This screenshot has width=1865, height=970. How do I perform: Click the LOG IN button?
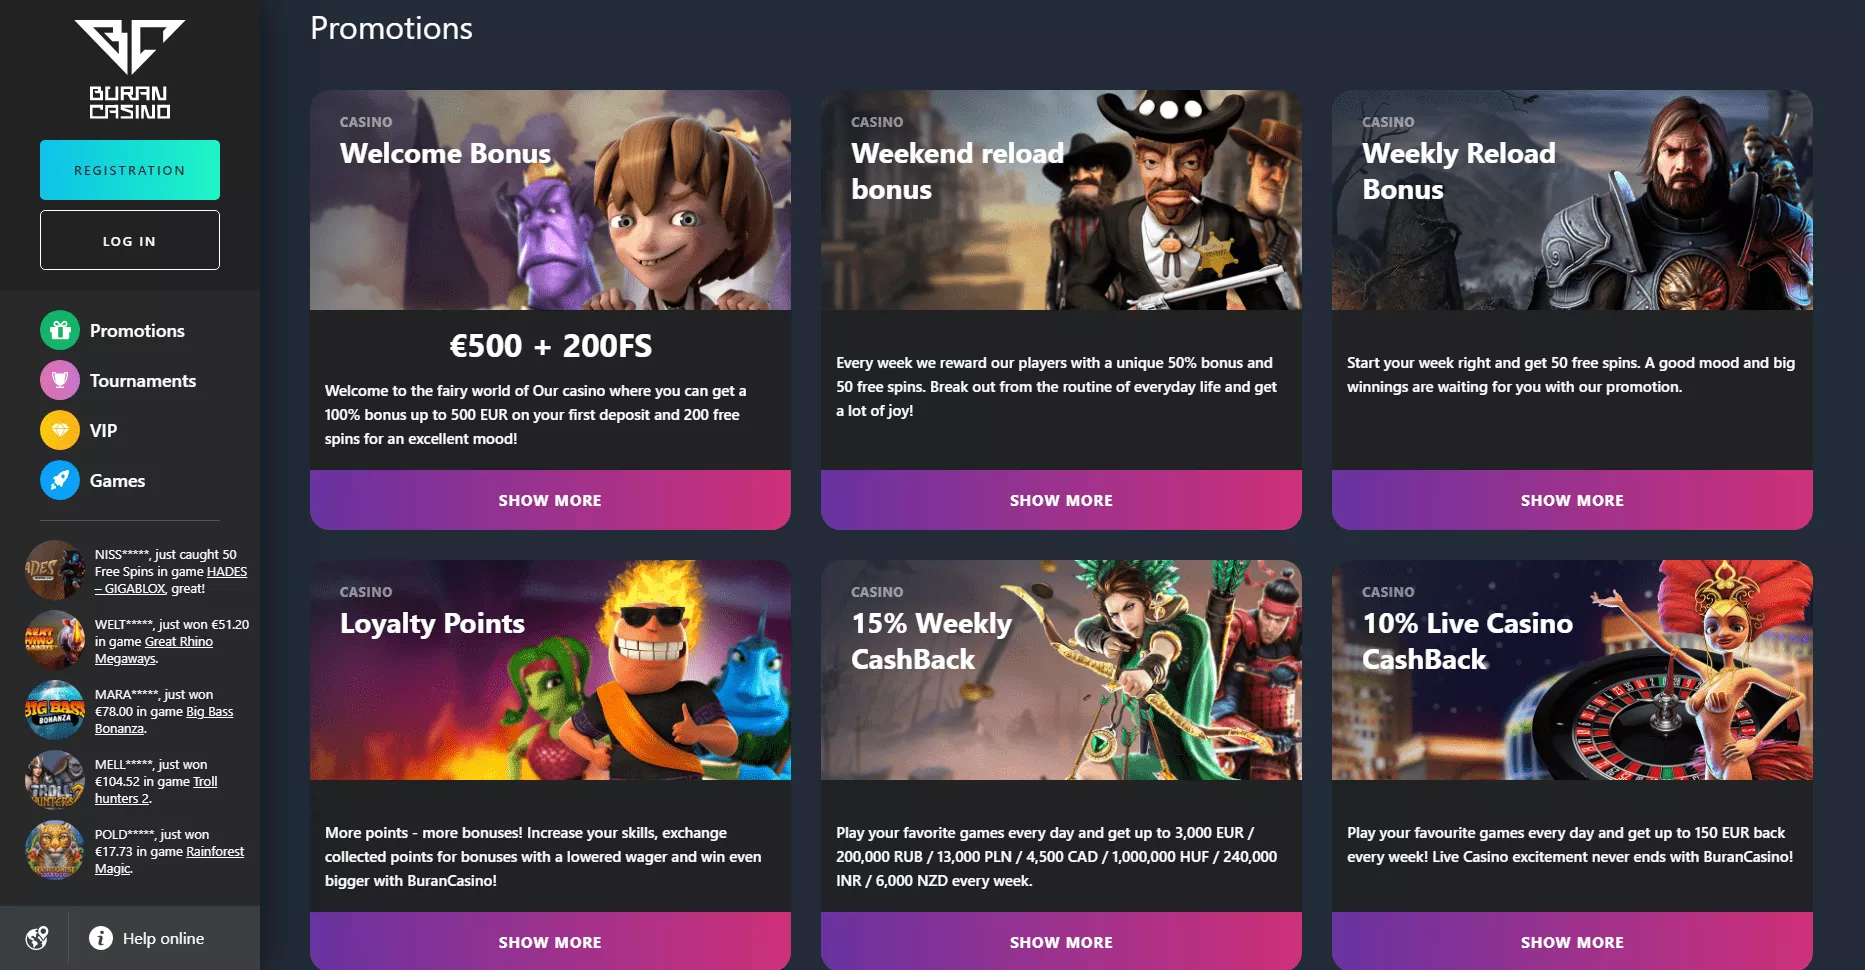pos(130,240)
